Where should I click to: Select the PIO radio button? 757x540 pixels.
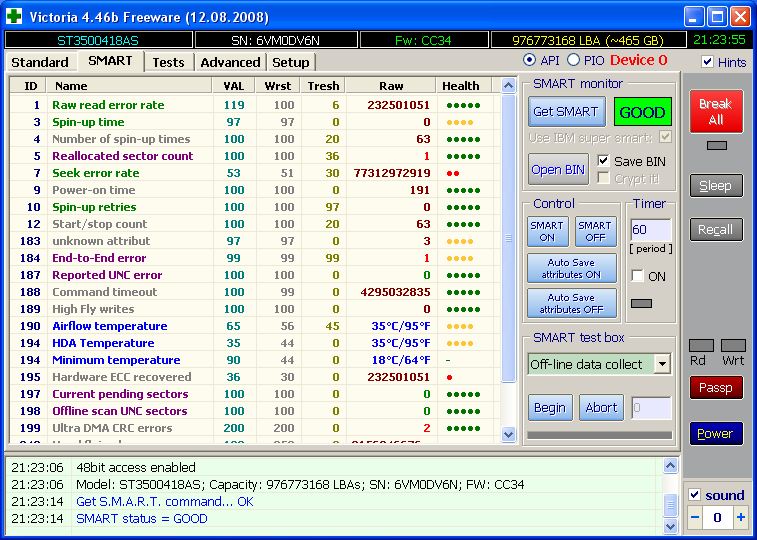point(573,60)
